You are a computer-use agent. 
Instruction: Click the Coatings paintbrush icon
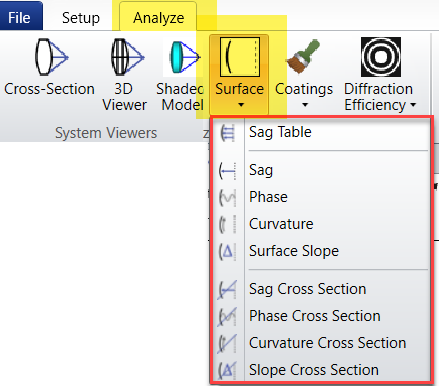pos(303,56)
